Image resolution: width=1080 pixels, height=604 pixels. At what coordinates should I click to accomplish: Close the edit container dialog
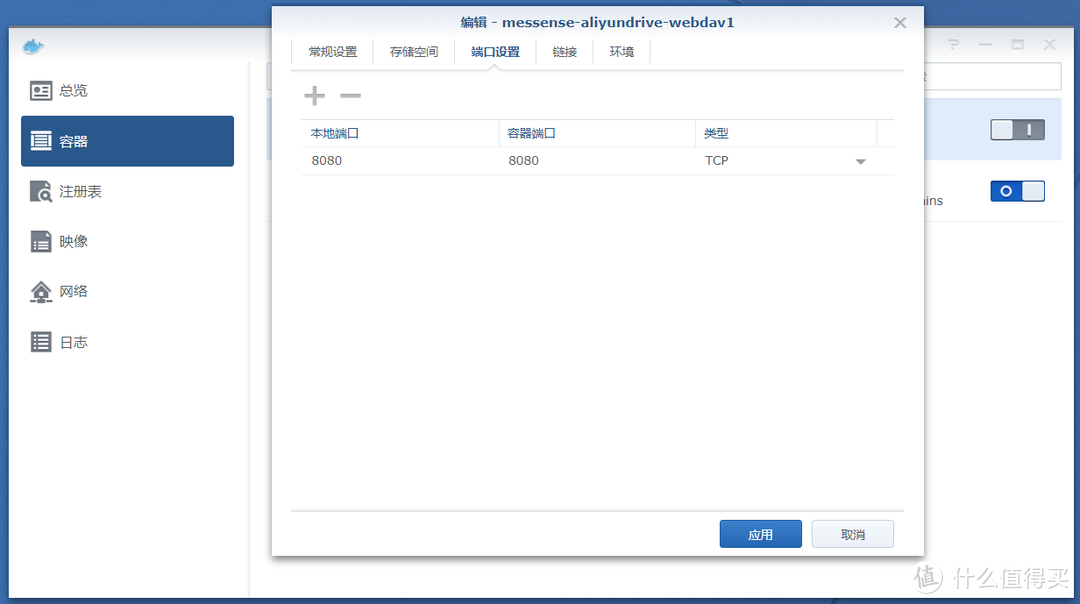(900, 23)
